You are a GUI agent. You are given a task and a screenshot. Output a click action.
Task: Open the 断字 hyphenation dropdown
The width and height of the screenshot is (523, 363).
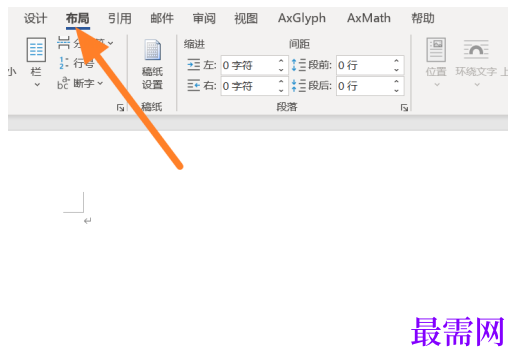point(100,83)
